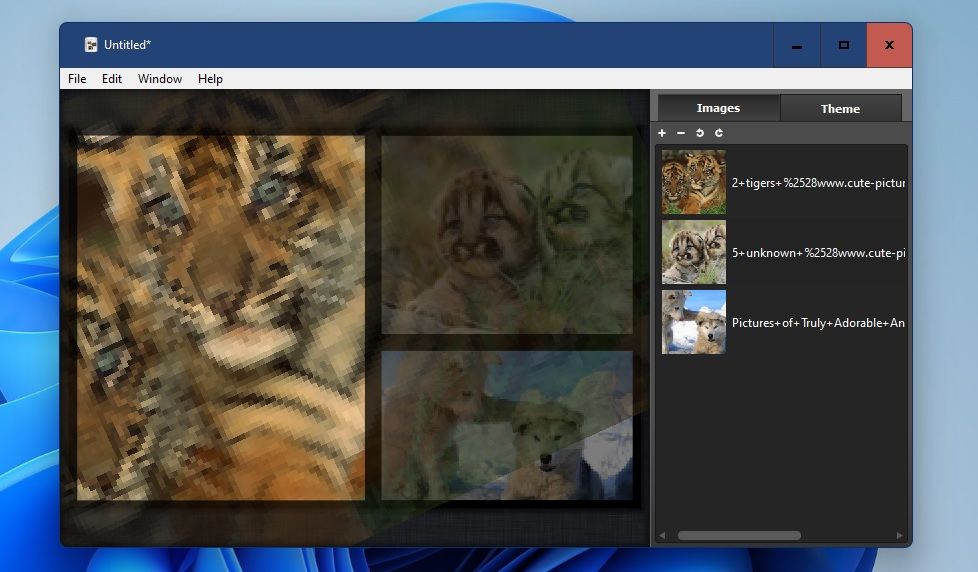Select the wolf pups thumbnail in list
The image size is (978, 572).
694,322
